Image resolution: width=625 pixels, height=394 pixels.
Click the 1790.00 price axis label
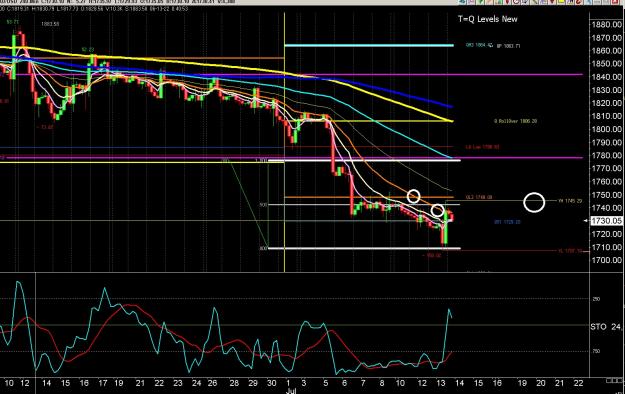coord(607,142)
